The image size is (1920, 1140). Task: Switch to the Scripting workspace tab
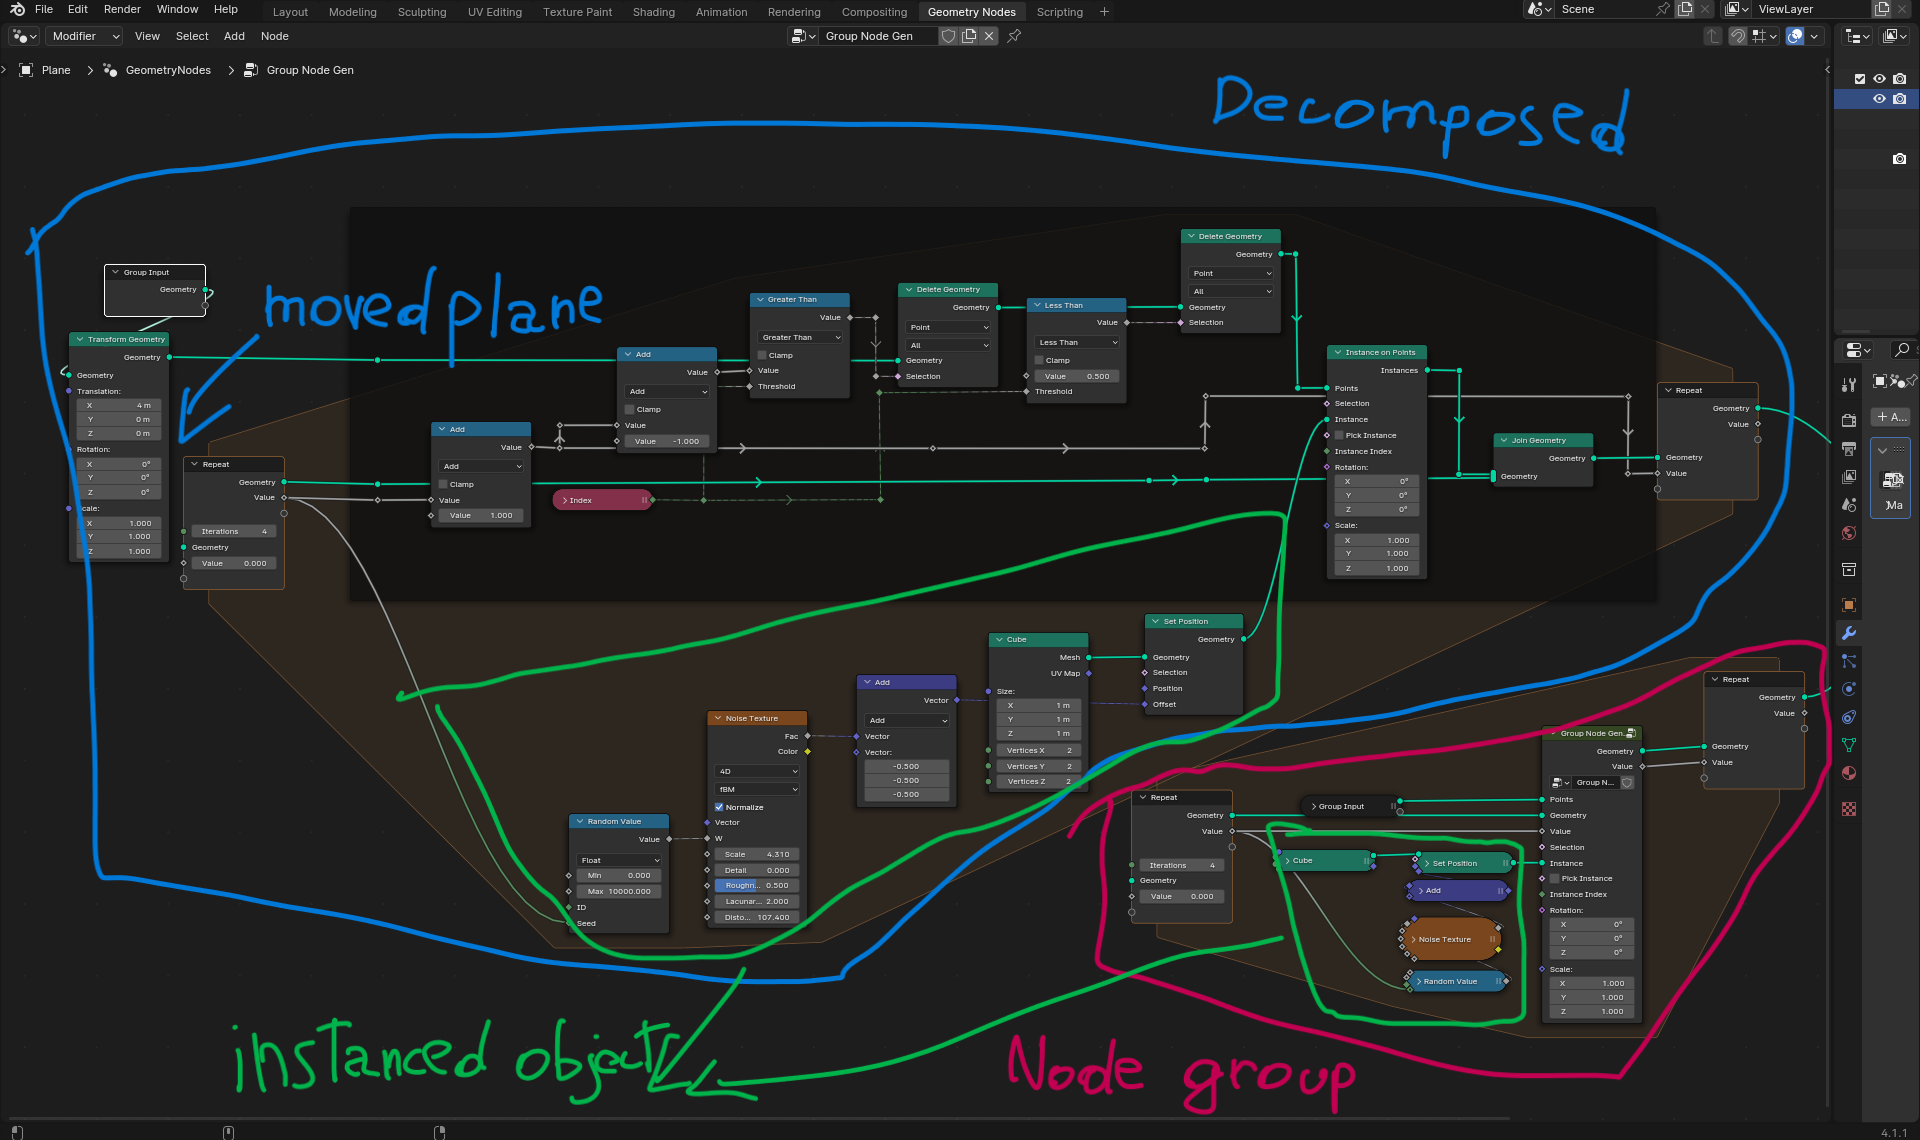(x=1059, y=12)
